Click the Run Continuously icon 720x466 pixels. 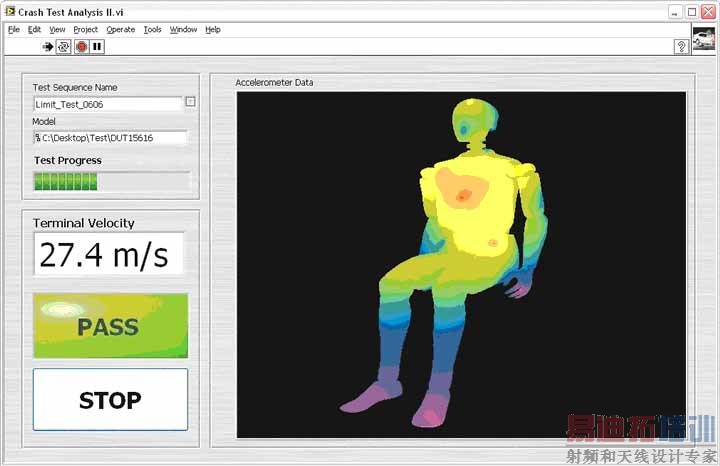click(63, 46)
